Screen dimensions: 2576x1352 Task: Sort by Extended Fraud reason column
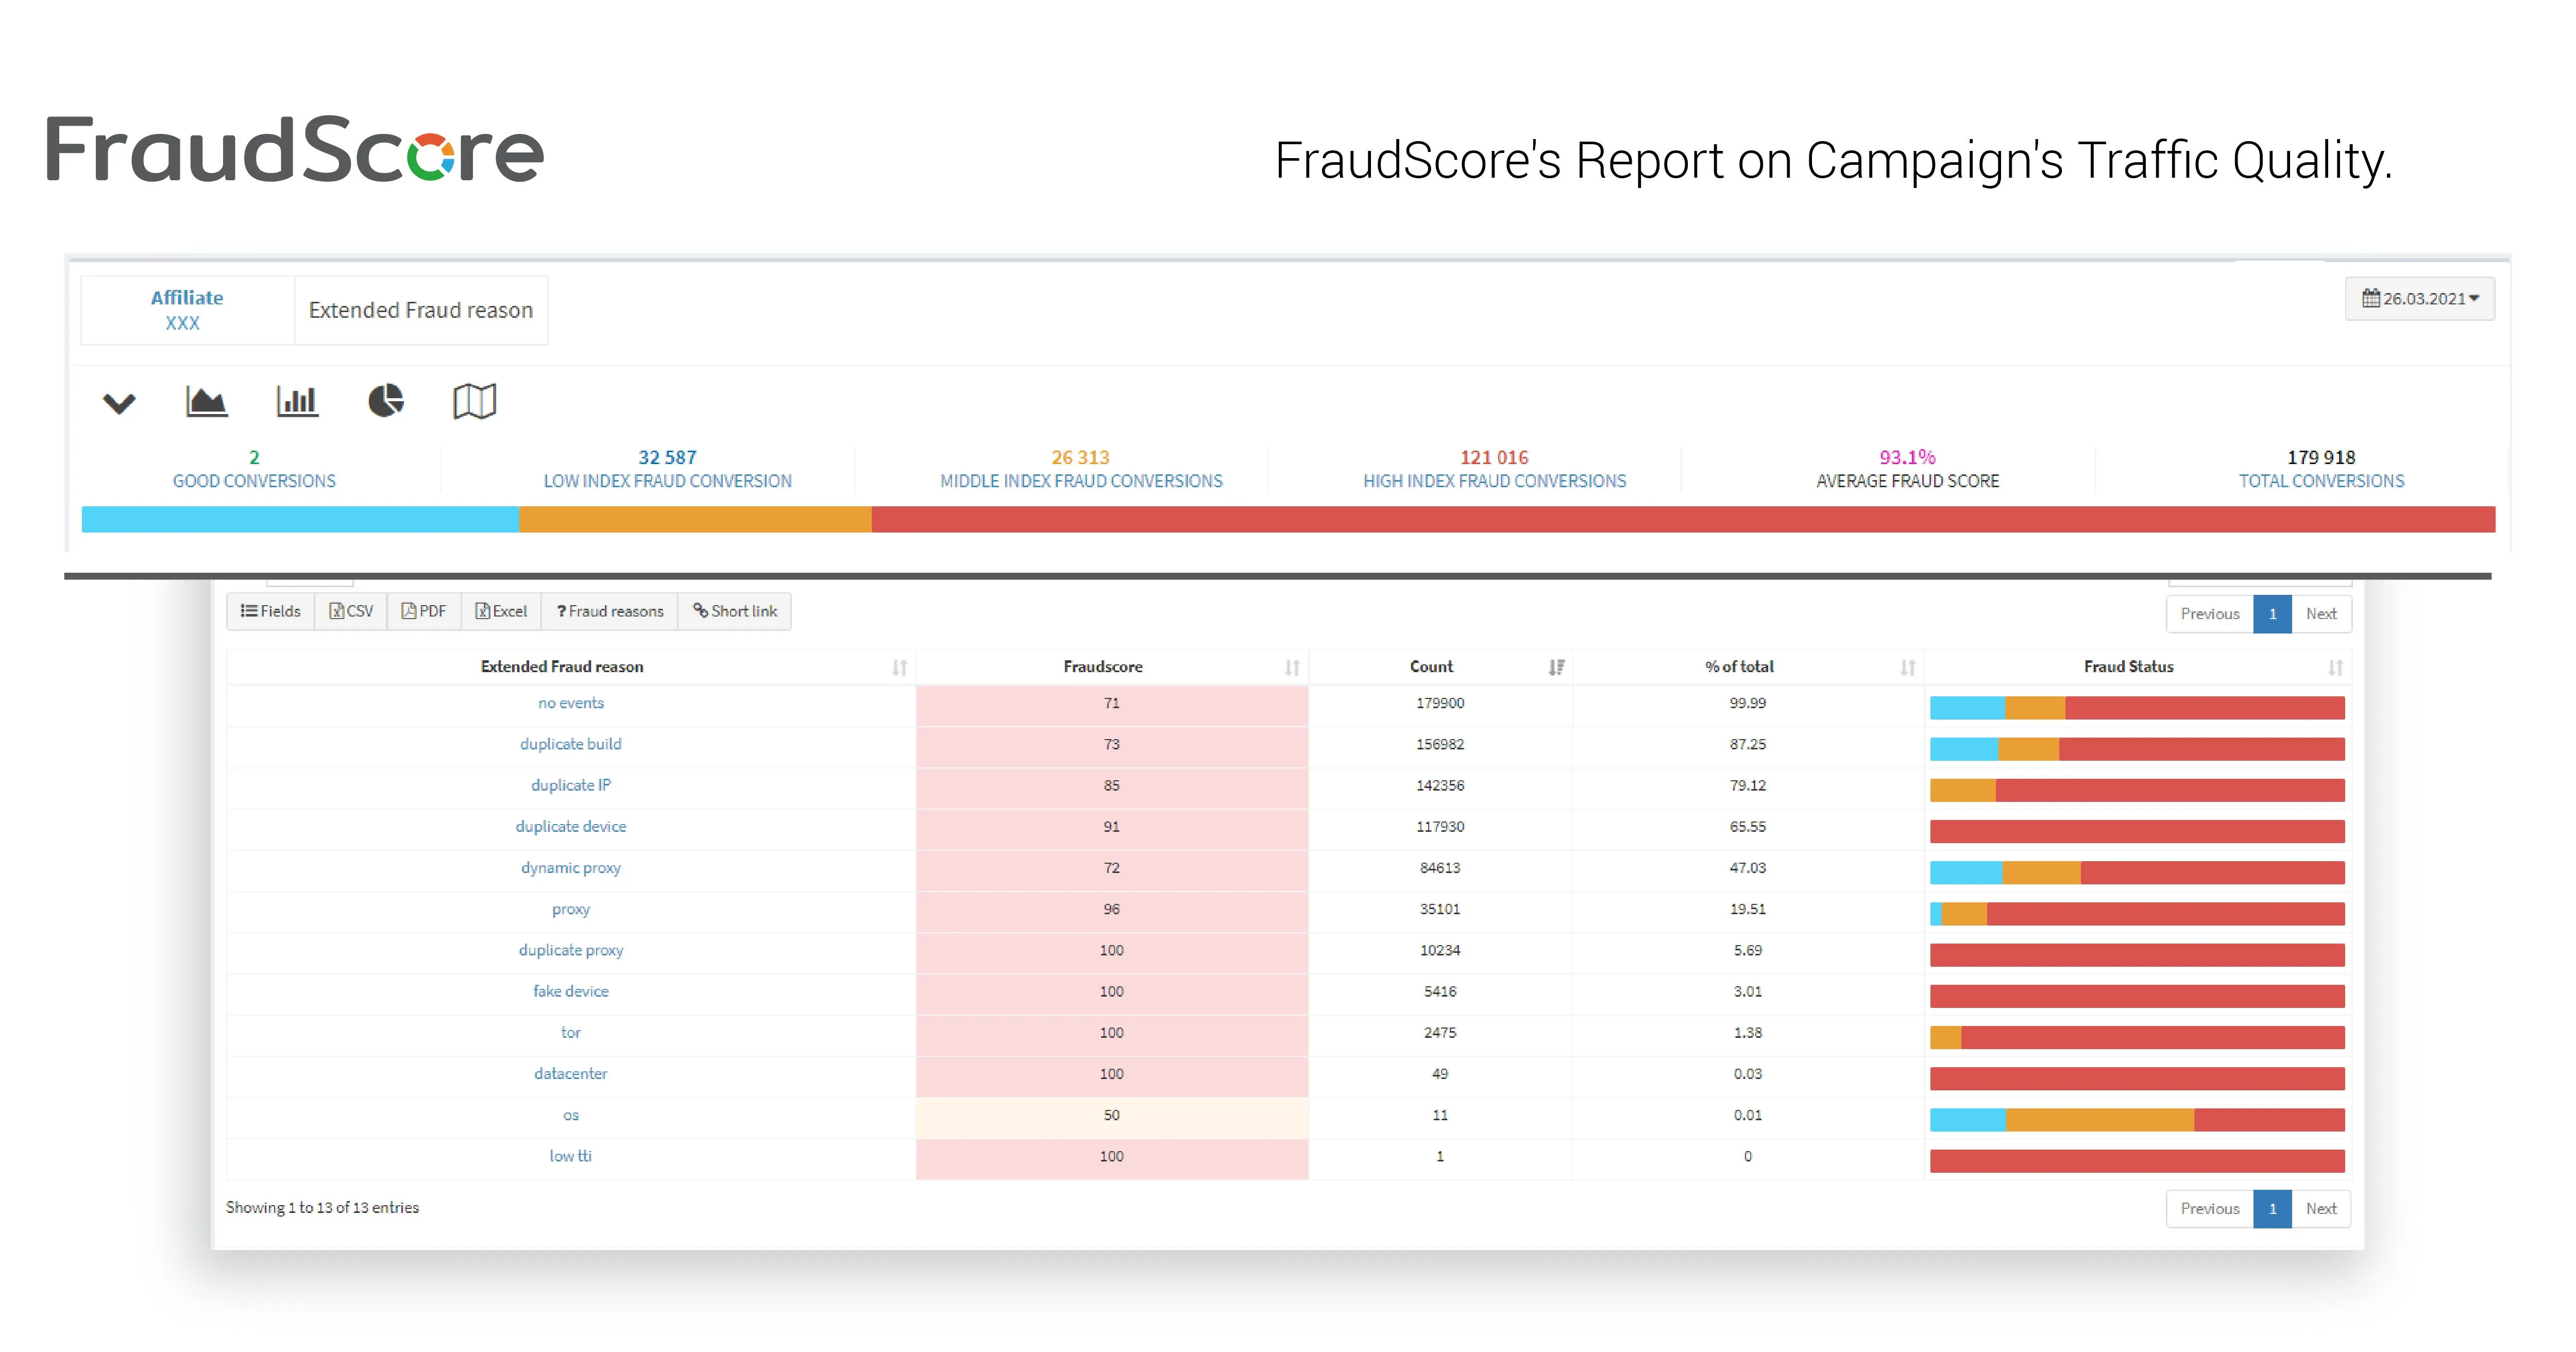point(562,667)
